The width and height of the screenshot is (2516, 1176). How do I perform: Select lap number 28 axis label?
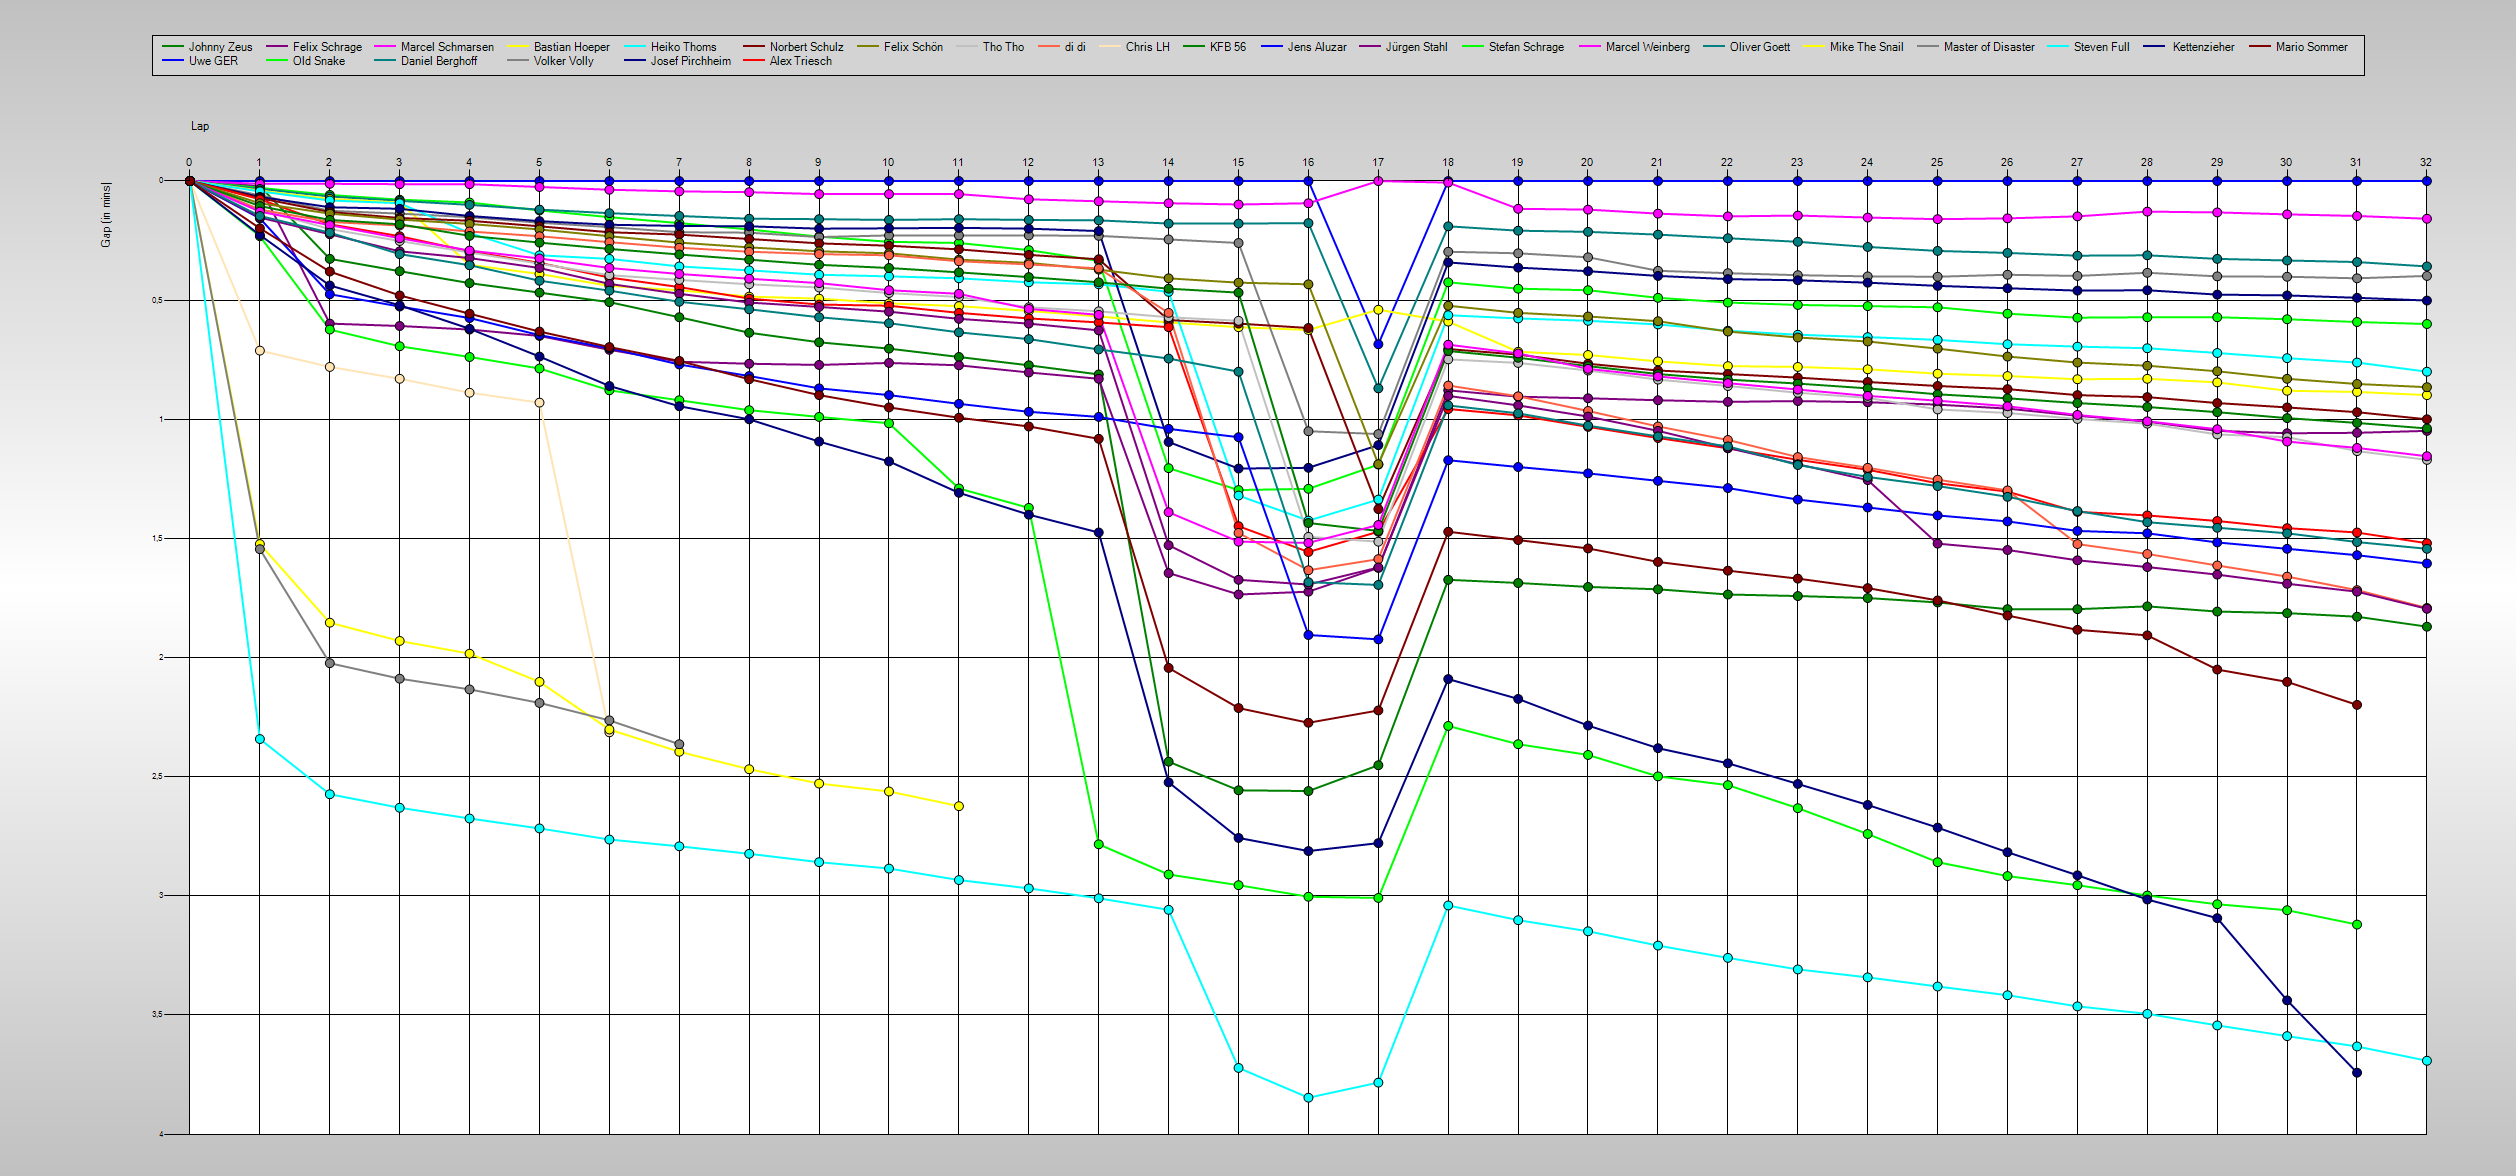tap(2147, 162)
